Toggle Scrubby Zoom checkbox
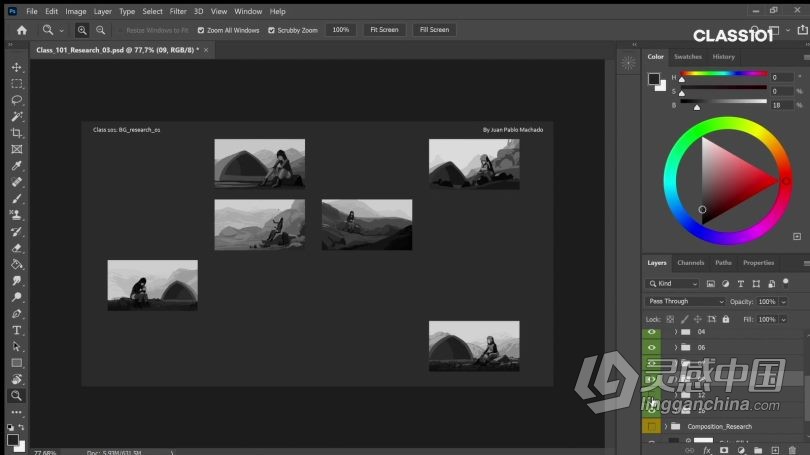810x455 pixels. (271, 30)
